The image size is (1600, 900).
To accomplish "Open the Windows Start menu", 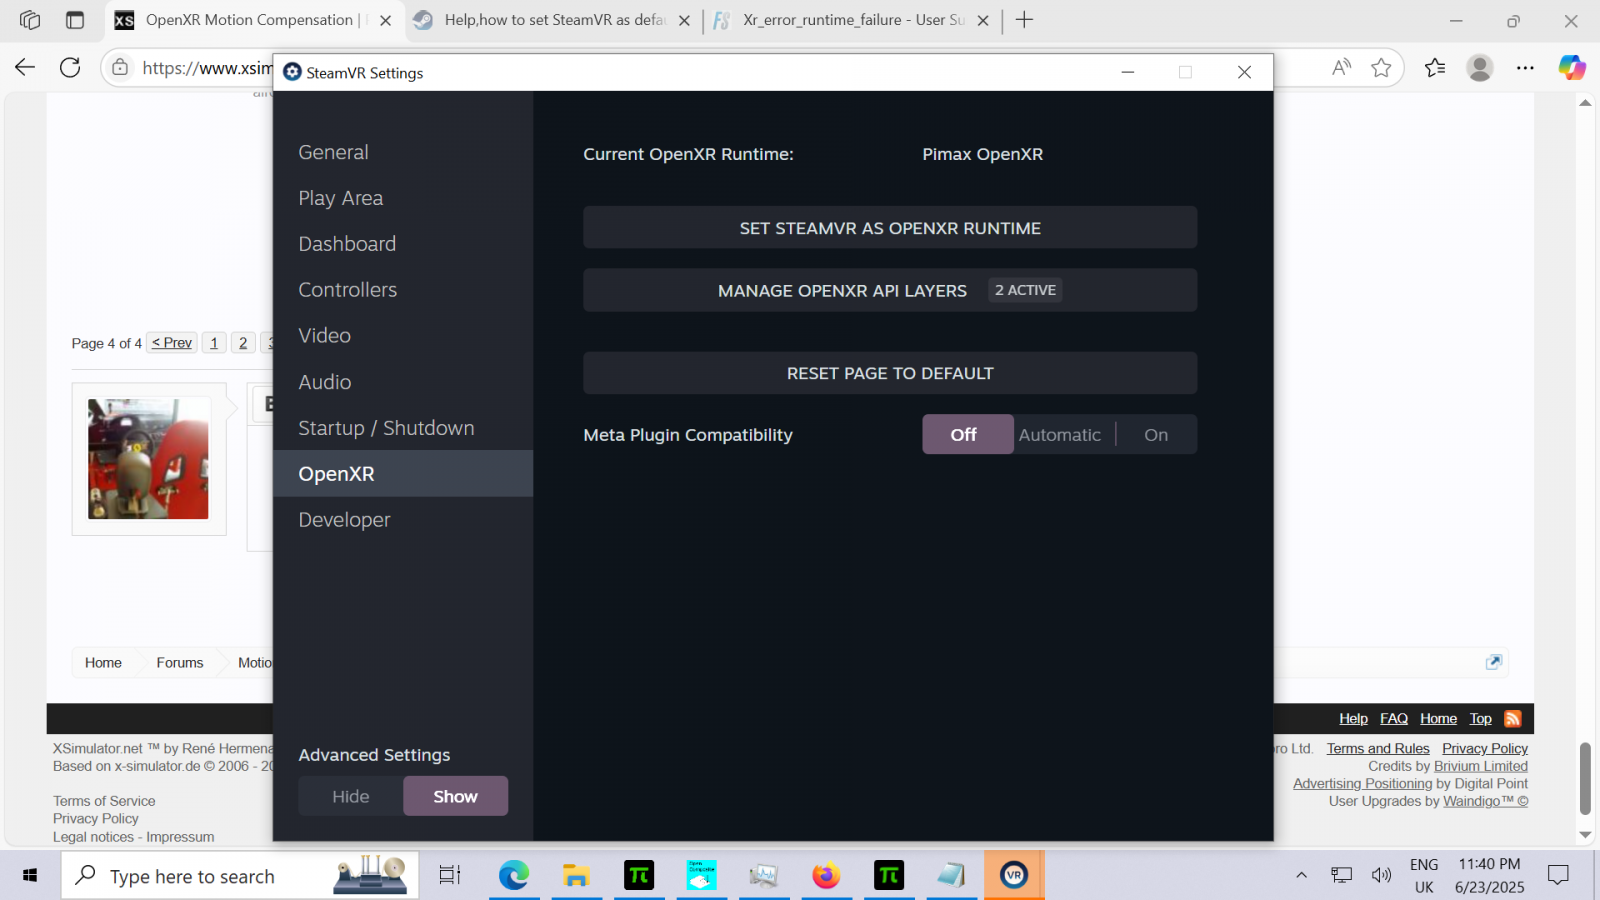I will coord(30,876).
